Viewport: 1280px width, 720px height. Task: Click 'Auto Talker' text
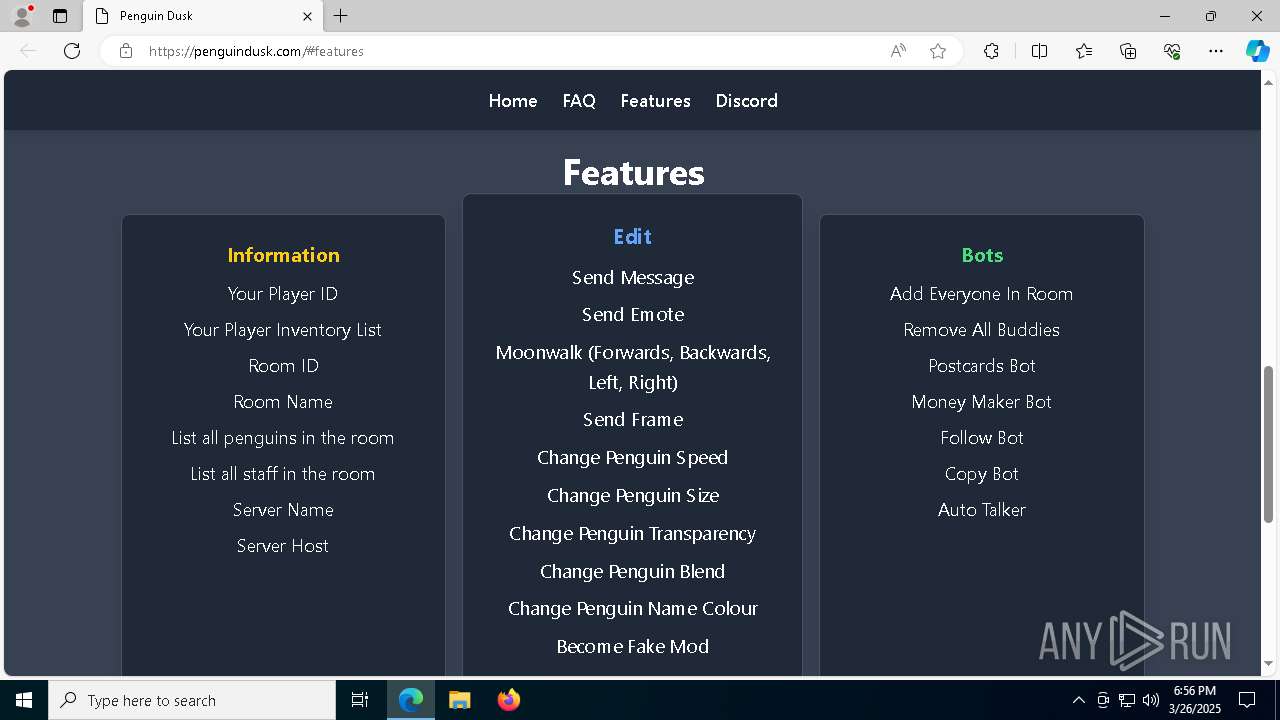pyautogui.click(x=982, y=510)
